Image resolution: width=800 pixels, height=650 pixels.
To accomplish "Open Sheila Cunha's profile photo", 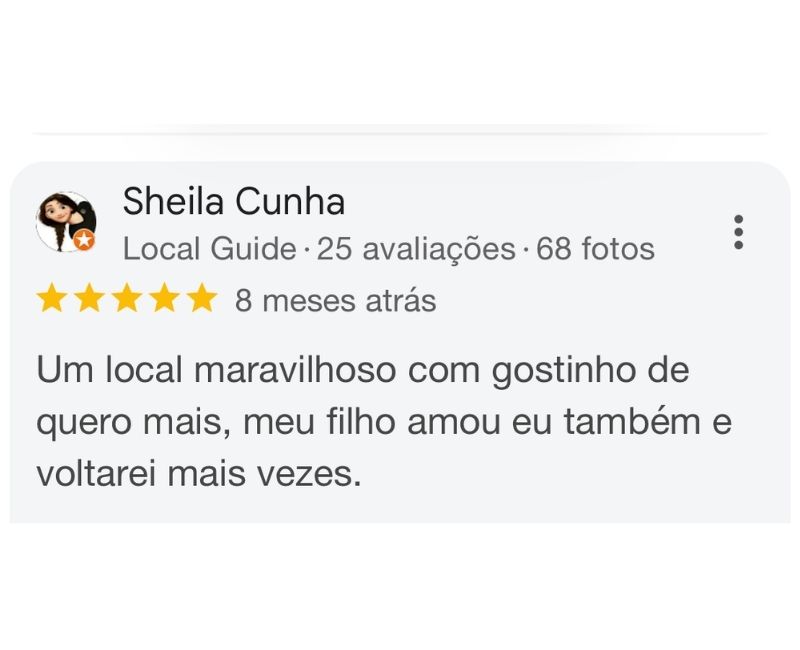I will click(x=68, y=223).
